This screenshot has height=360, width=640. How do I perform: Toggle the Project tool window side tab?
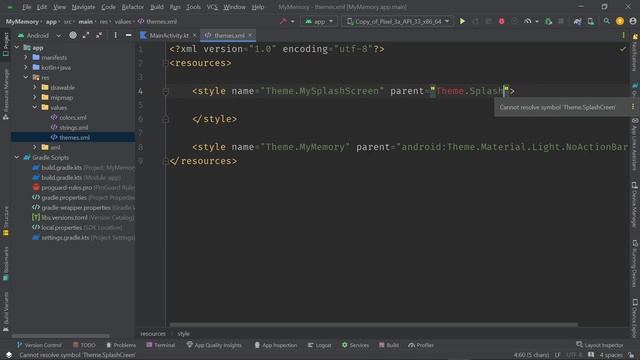(x=6, y=44)
